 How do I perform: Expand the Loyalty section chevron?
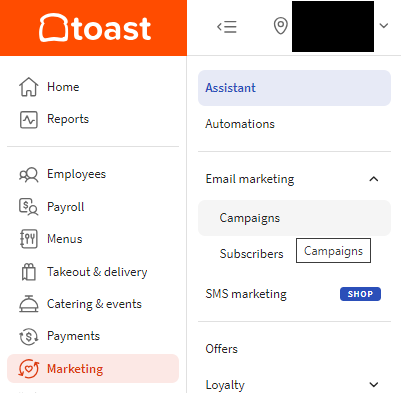374,385
